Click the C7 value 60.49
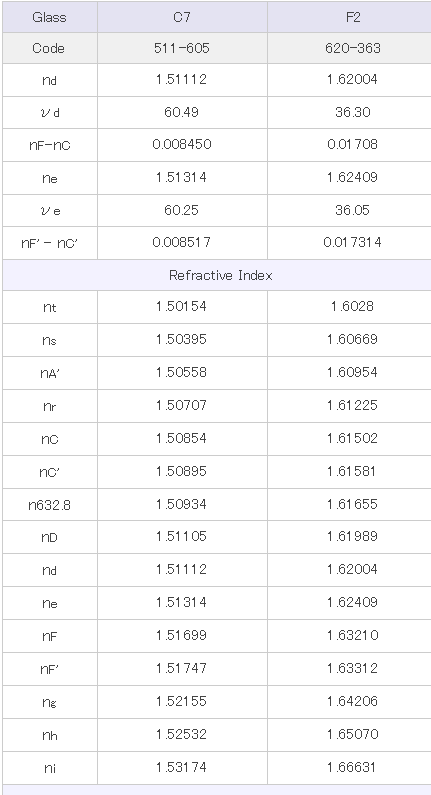431x795 pixels. point(182,112)
